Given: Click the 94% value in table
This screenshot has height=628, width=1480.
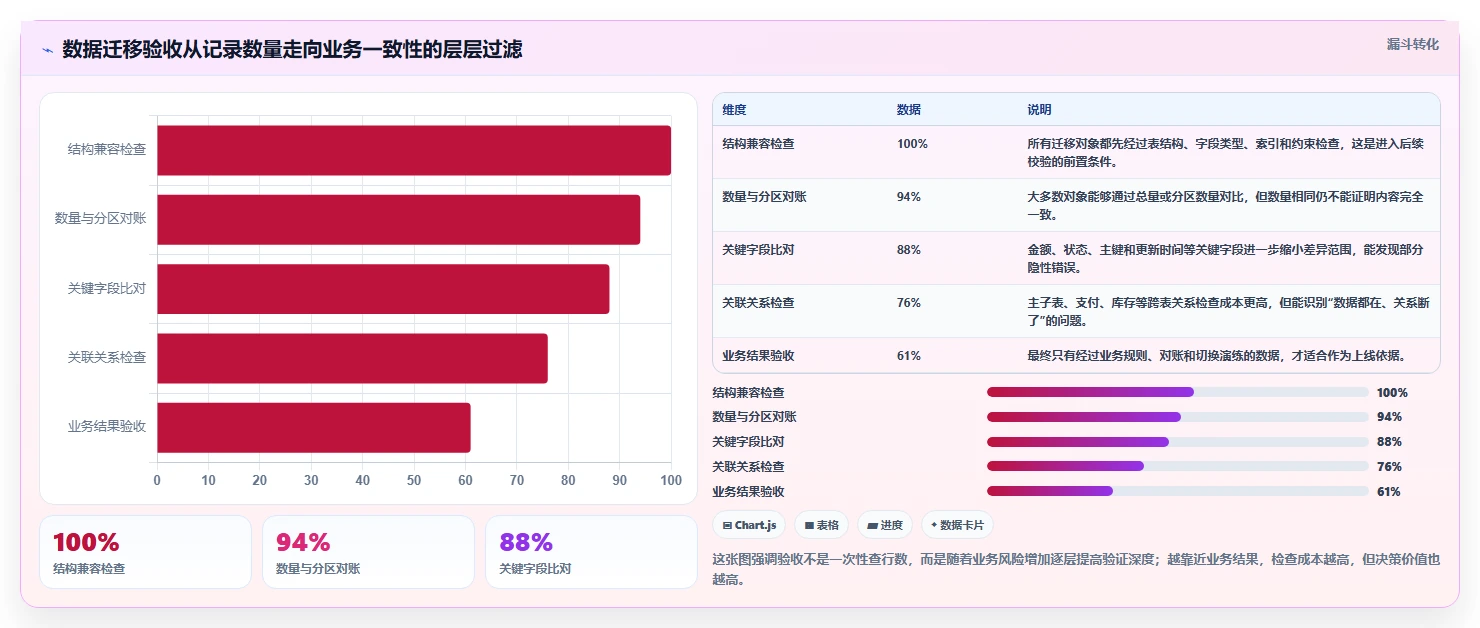Looking at the screenshot, I should point(909,197).
